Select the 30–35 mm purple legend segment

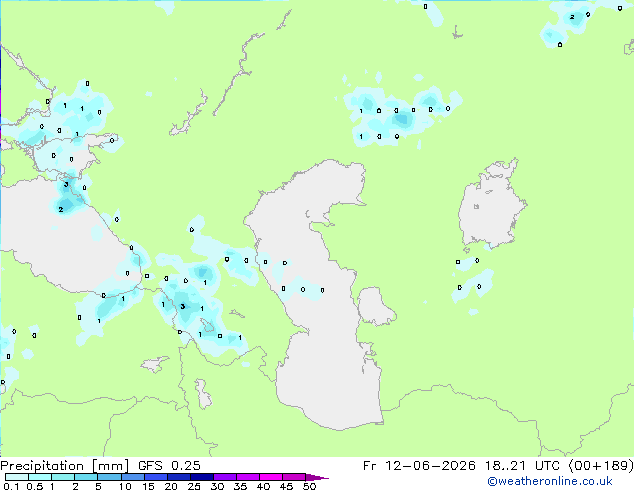point(224,477)
